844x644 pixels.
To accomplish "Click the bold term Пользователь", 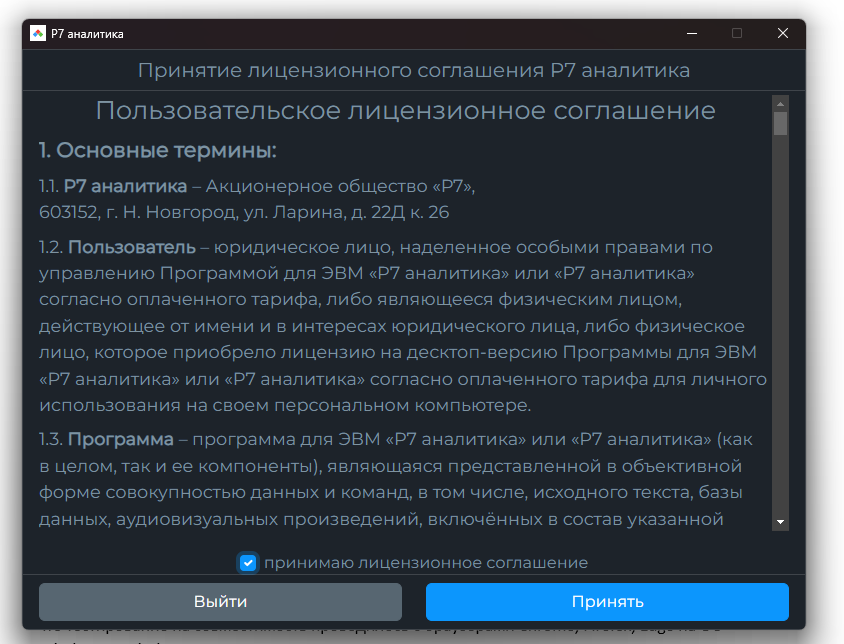I will point(132,247).
